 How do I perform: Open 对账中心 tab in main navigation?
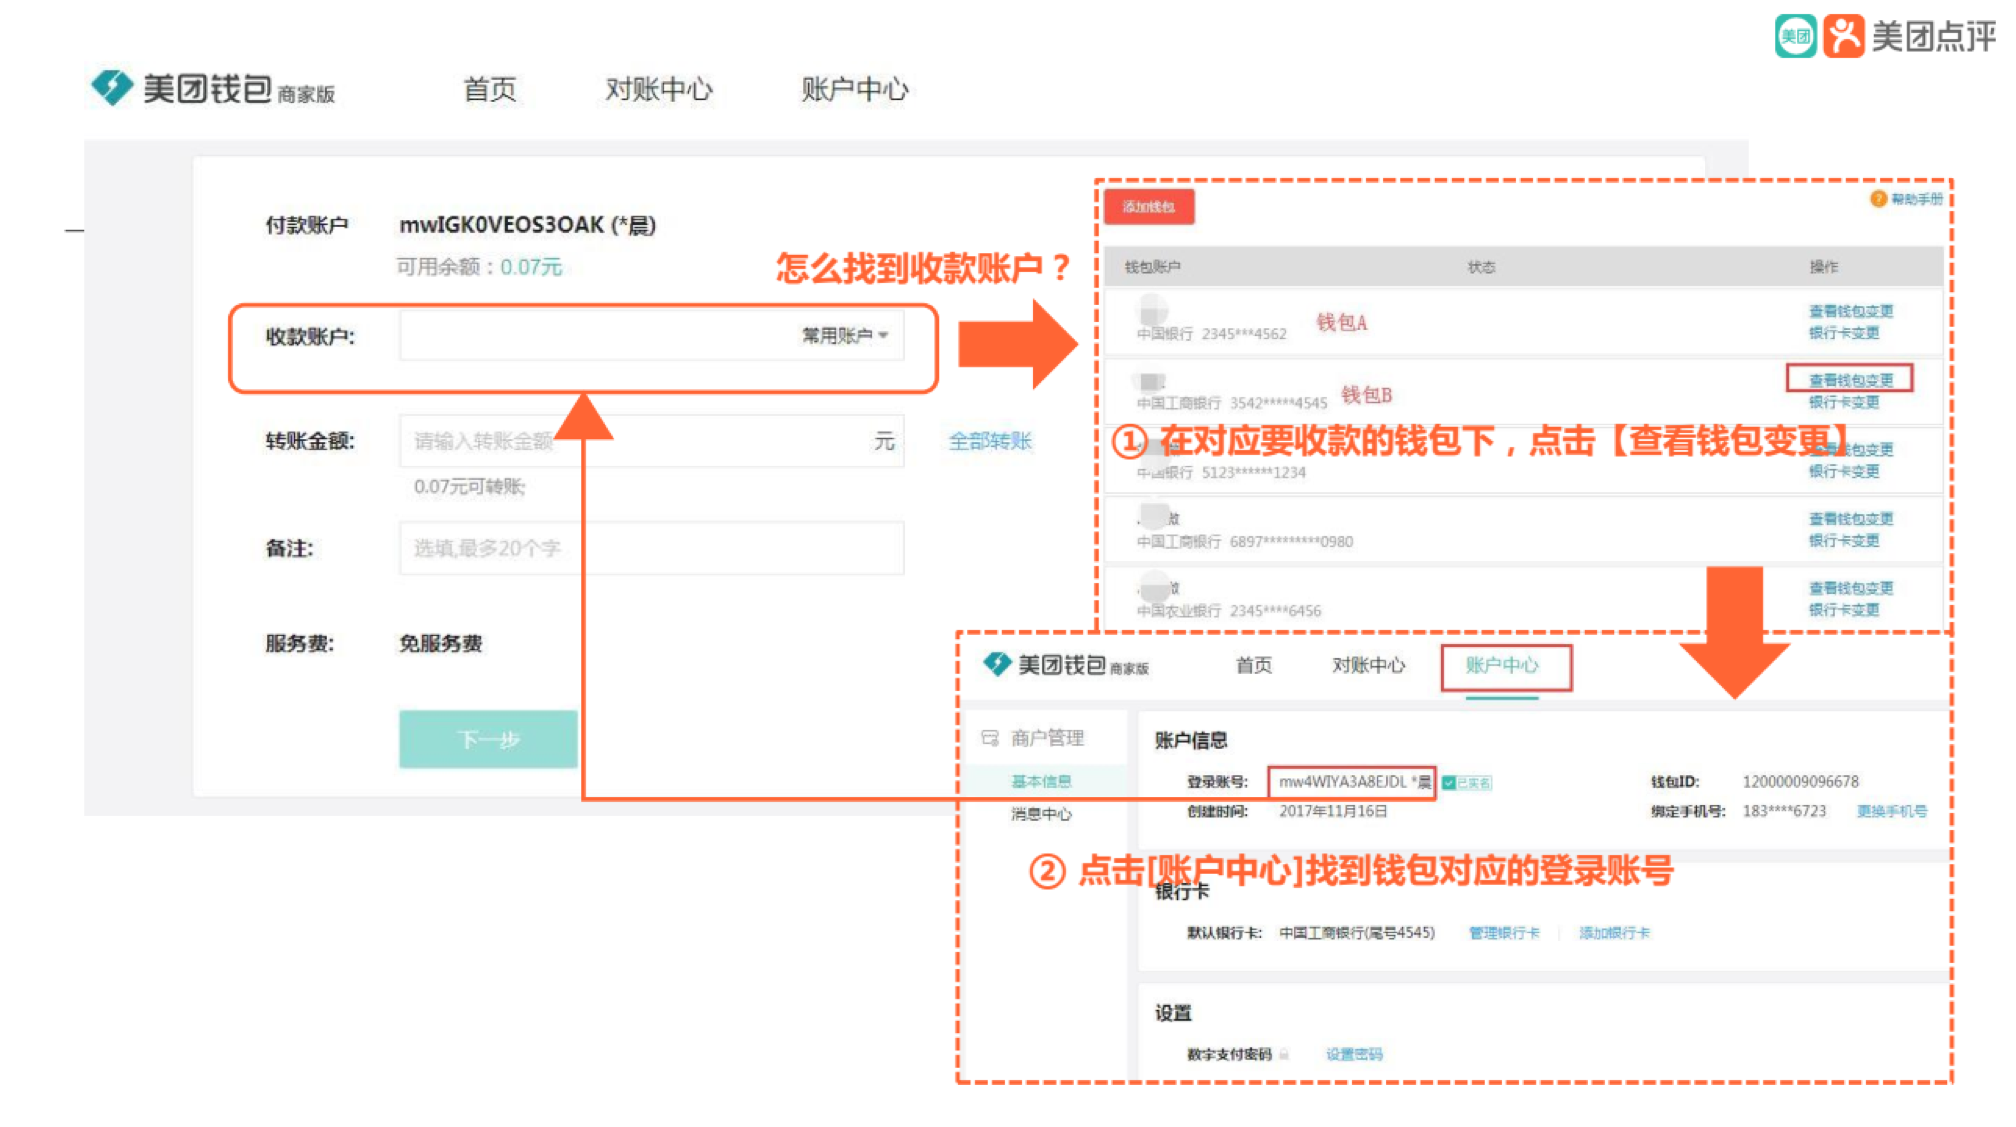[x=659, y=89]
